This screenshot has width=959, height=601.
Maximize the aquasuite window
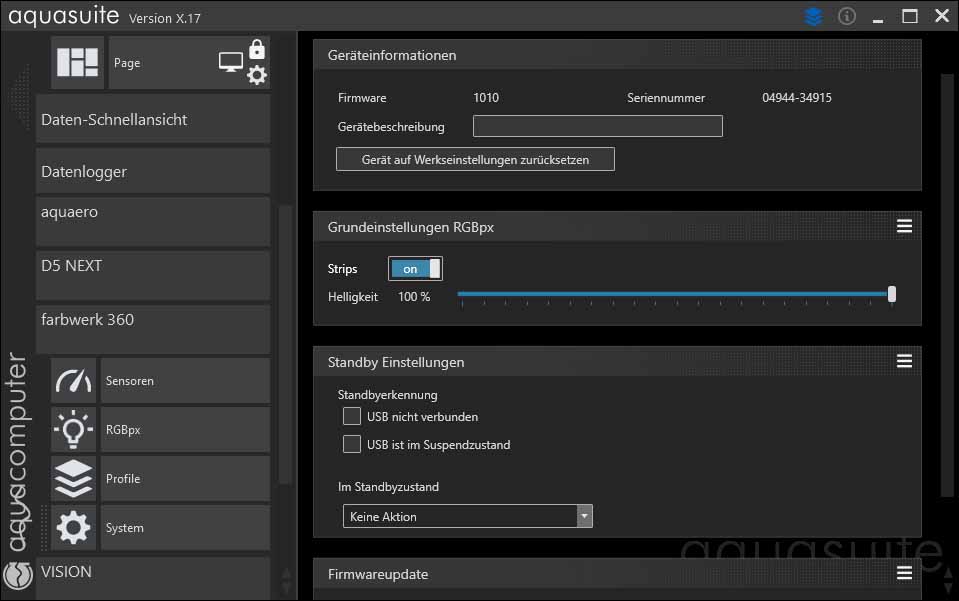[x=909, y=17]
